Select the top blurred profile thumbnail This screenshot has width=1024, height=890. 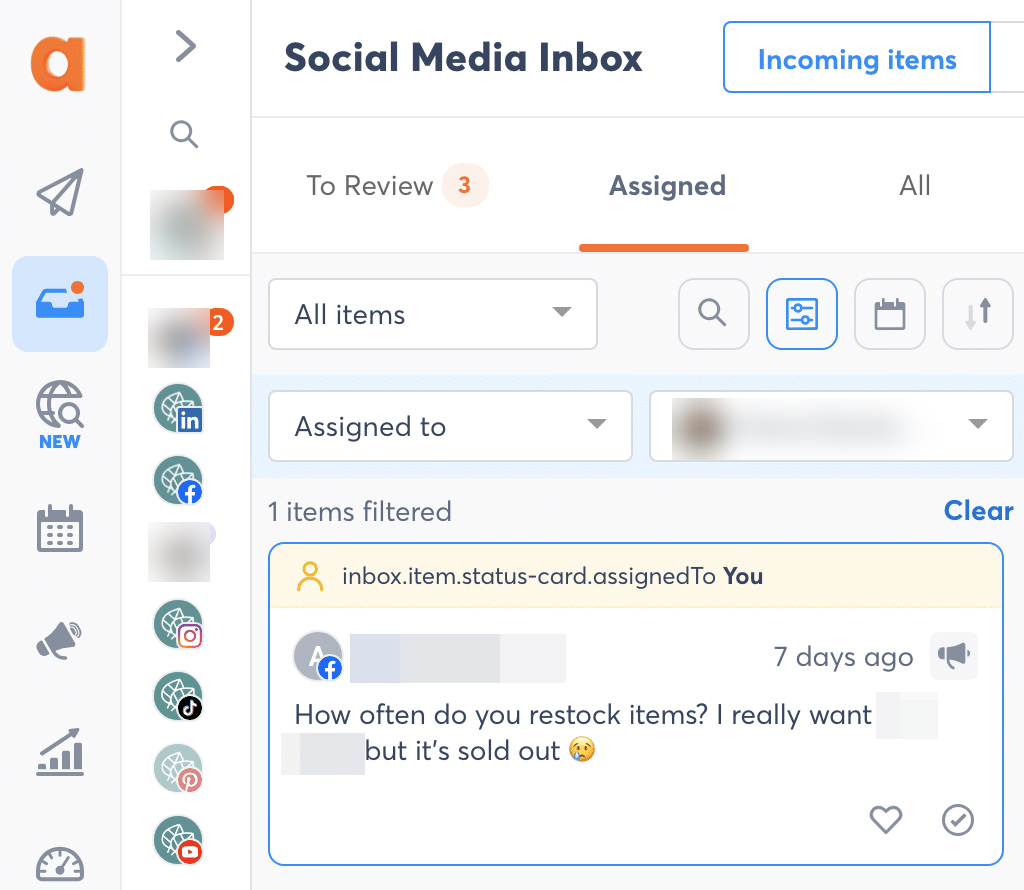click(187, 225)
